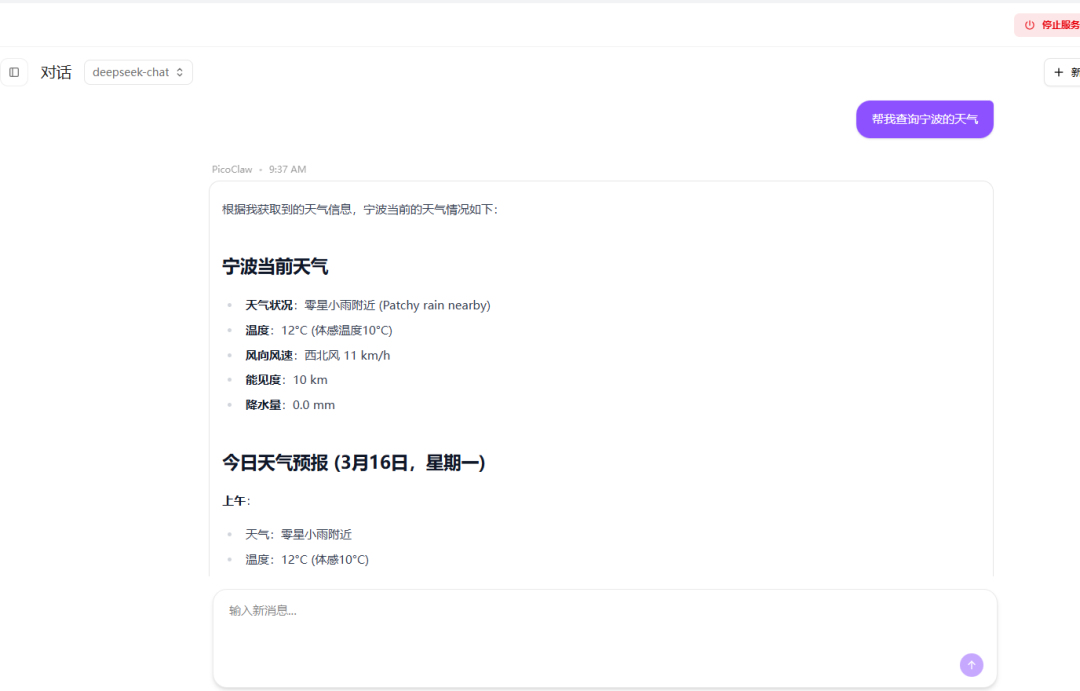Viewport: 1080px width, 691px height.
Task: Click the intro sentence 根据我获取到的天气信息
Action: pyautogui.click(x=360, y=210)
